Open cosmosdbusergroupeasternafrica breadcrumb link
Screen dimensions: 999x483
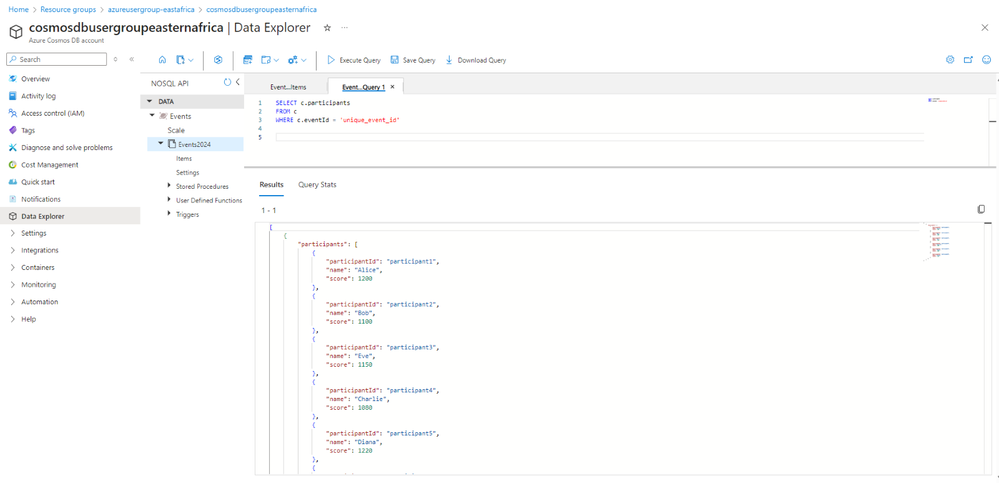tap(262, 10)
